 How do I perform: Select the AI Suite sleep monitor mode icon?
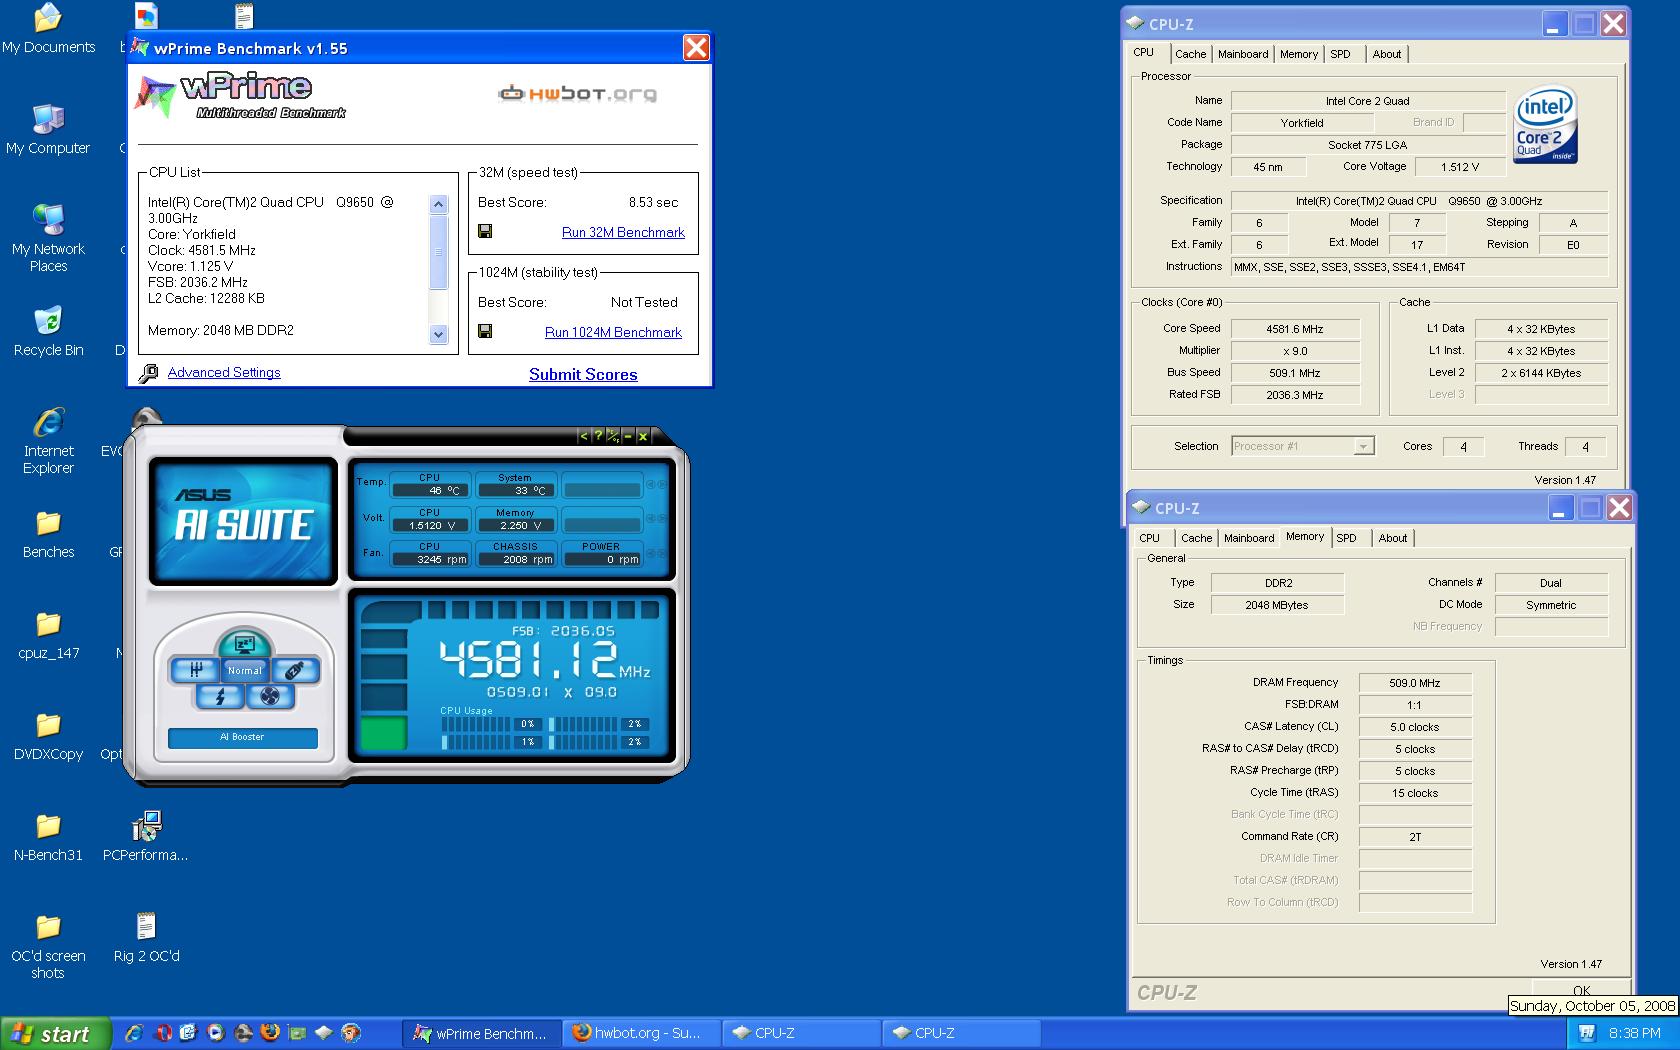[244, 644]
